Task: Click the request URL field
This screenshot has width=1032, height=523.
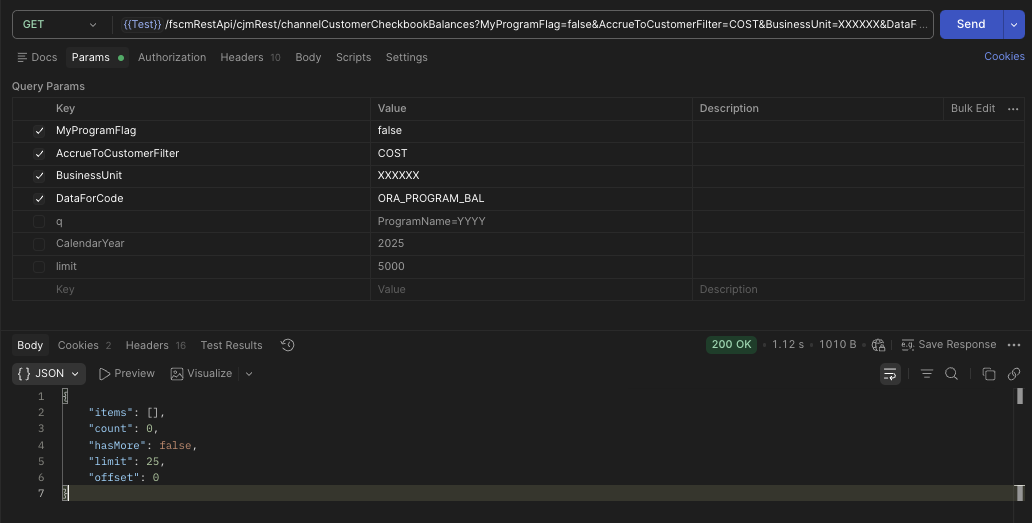Action: click(523, 24)
